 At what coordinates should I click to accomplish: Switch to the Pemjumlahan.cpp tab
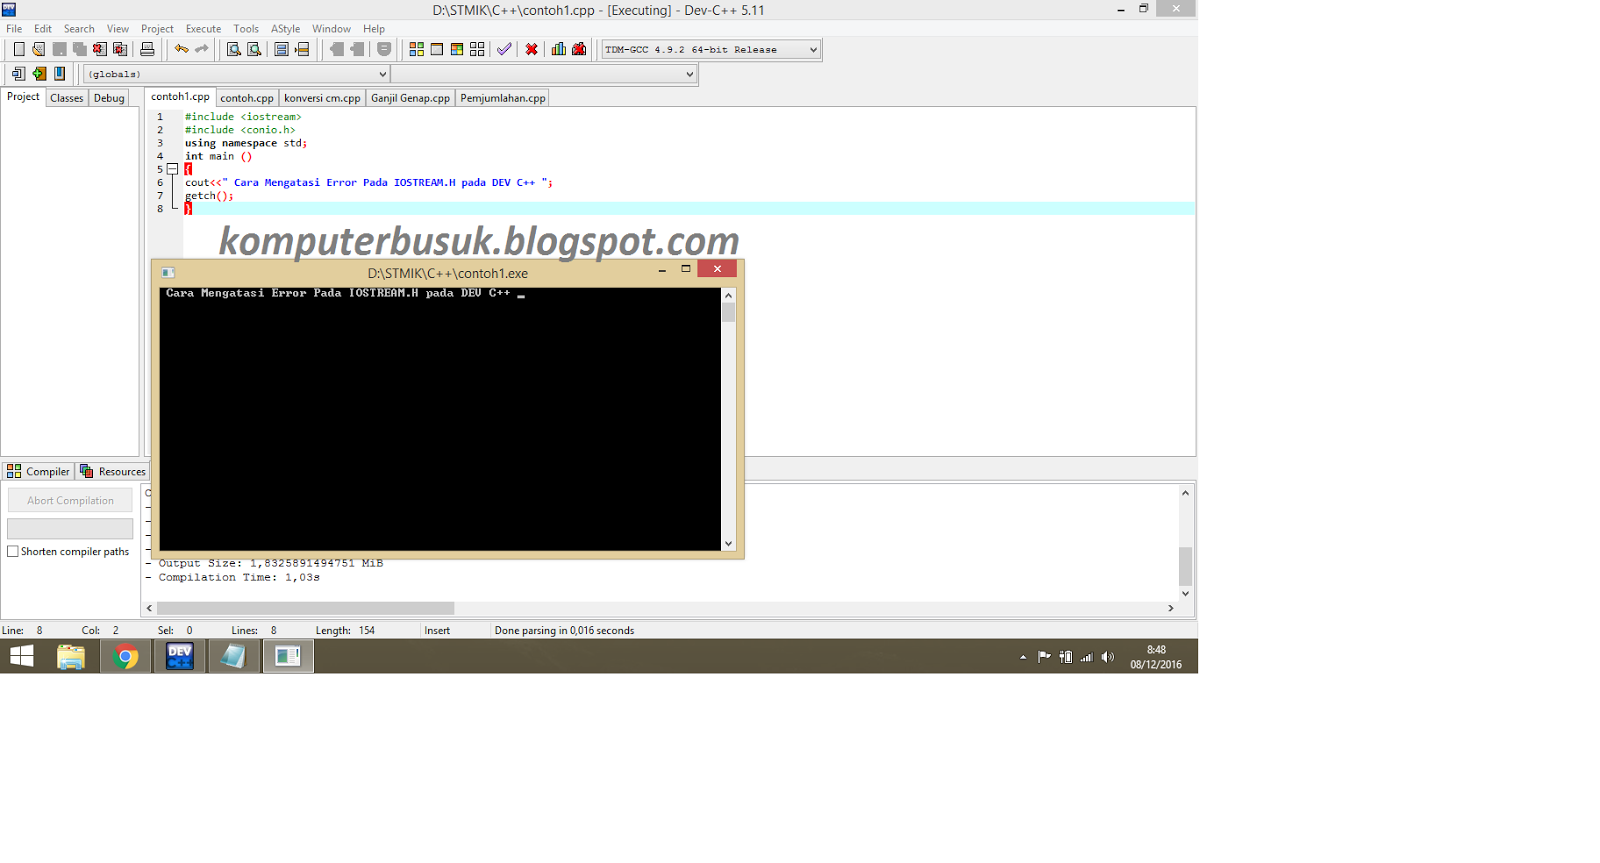coord(503,98)
